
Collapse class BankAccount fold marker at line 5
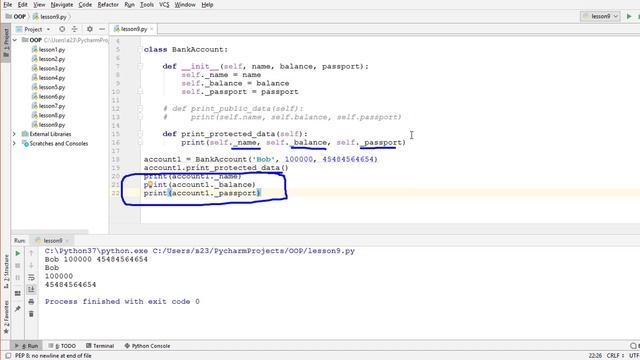tap(140, 49)
